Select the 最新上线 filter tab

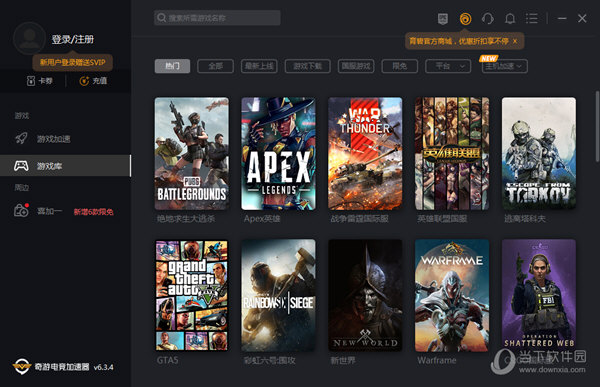[x=259, y=66]
